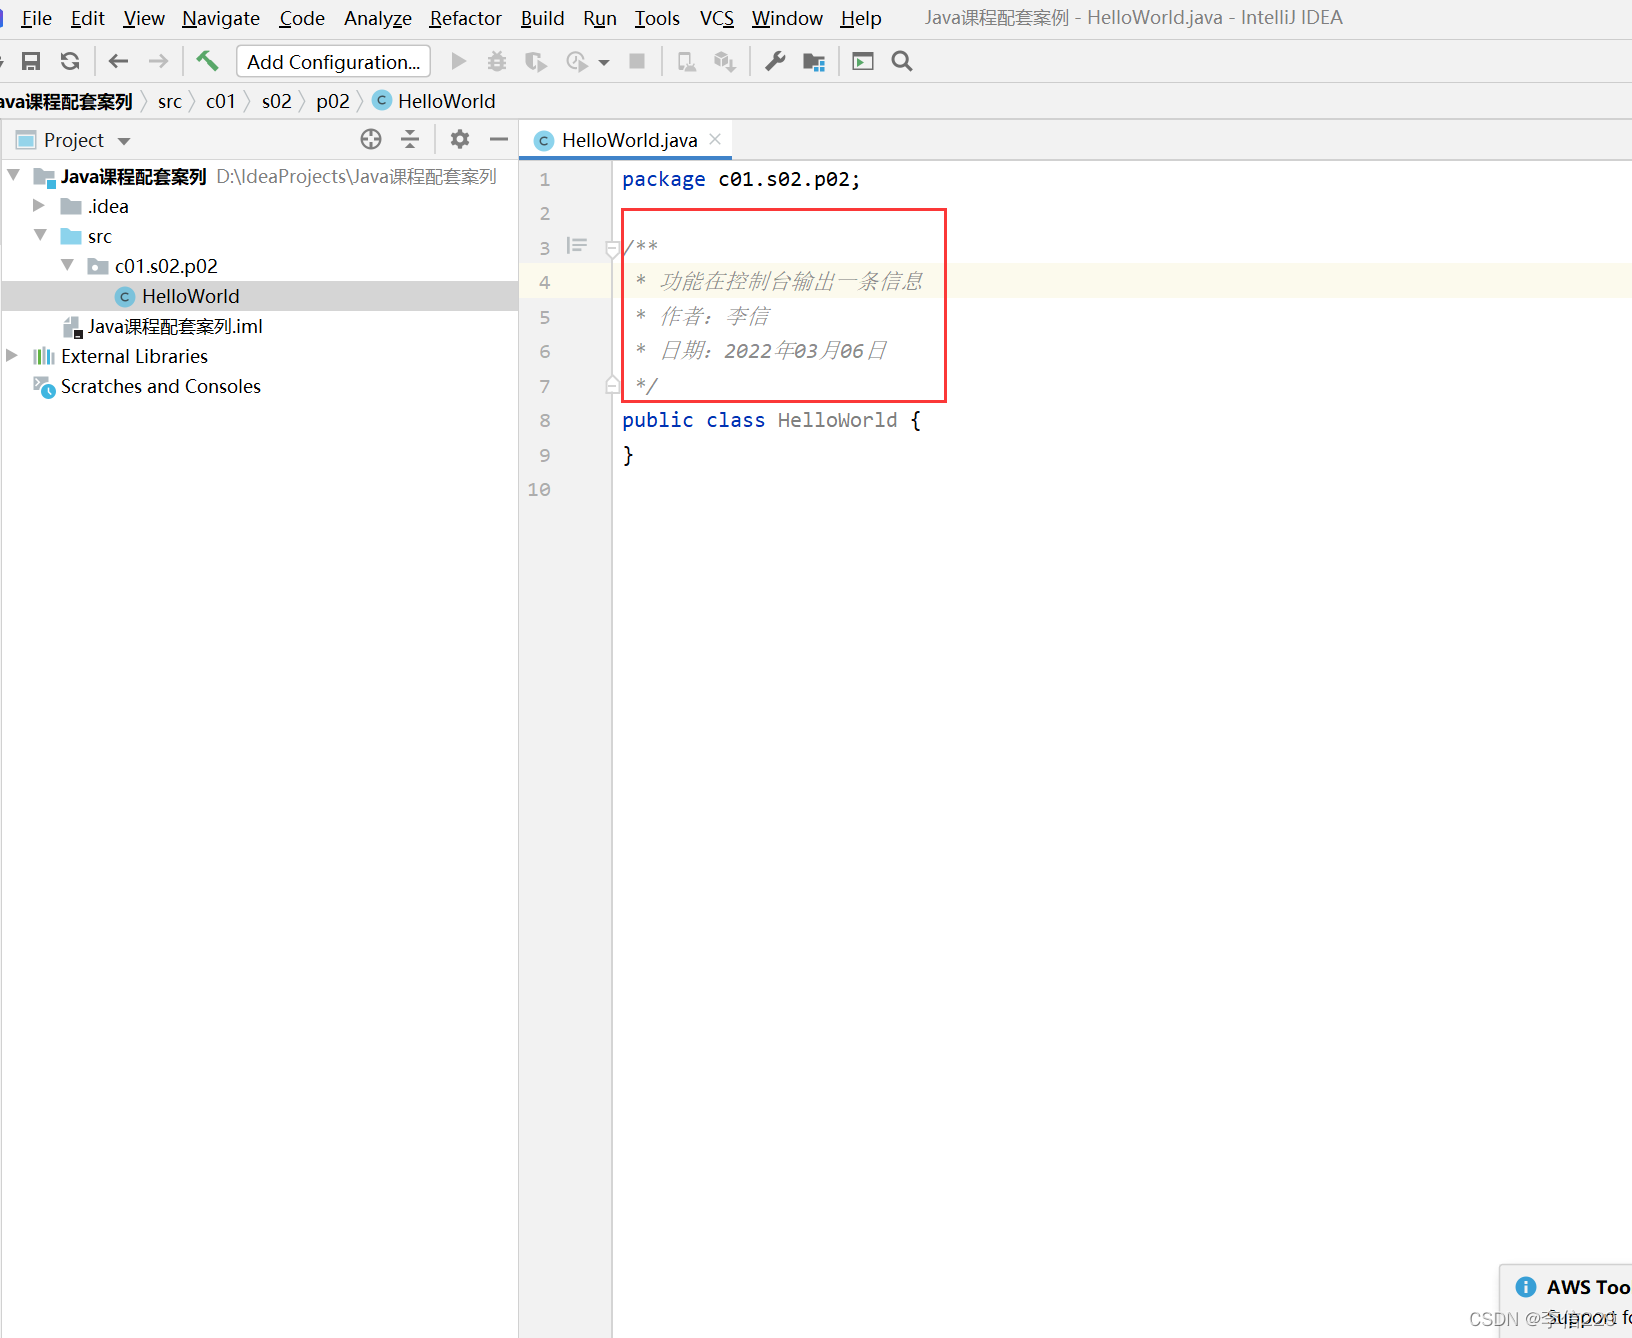Screen dimensions: 1632x1338
Task: Click Add Configuration button
Action: pos(334,62)
